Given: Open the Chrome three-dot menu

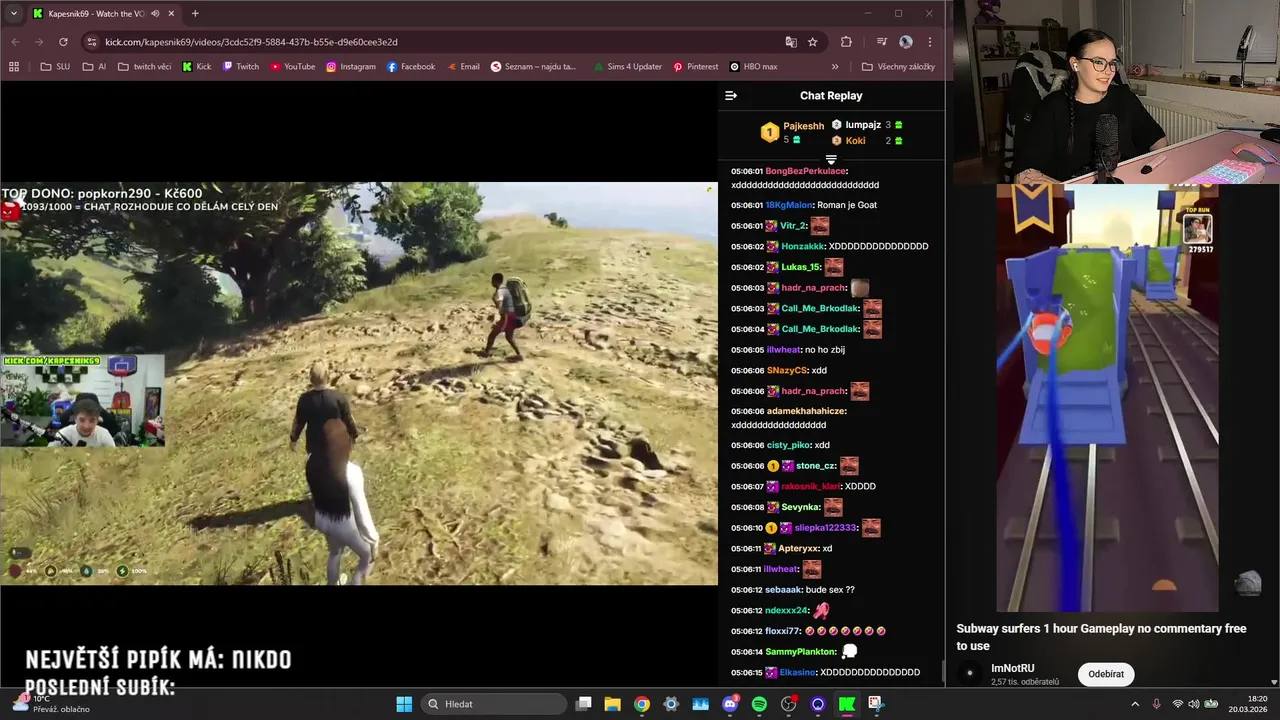Looking at the screenshot, I should click(x=930, y=42).
